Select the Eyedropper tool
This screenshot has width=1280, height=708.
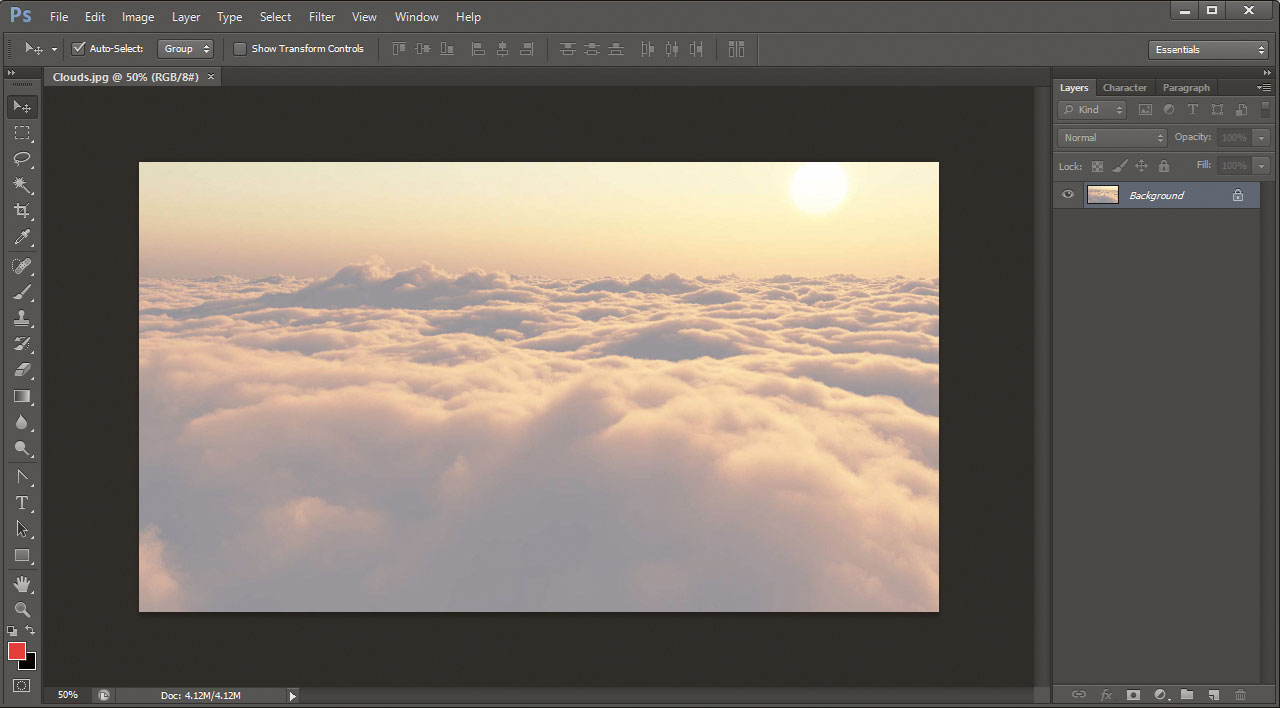(22, 238)
